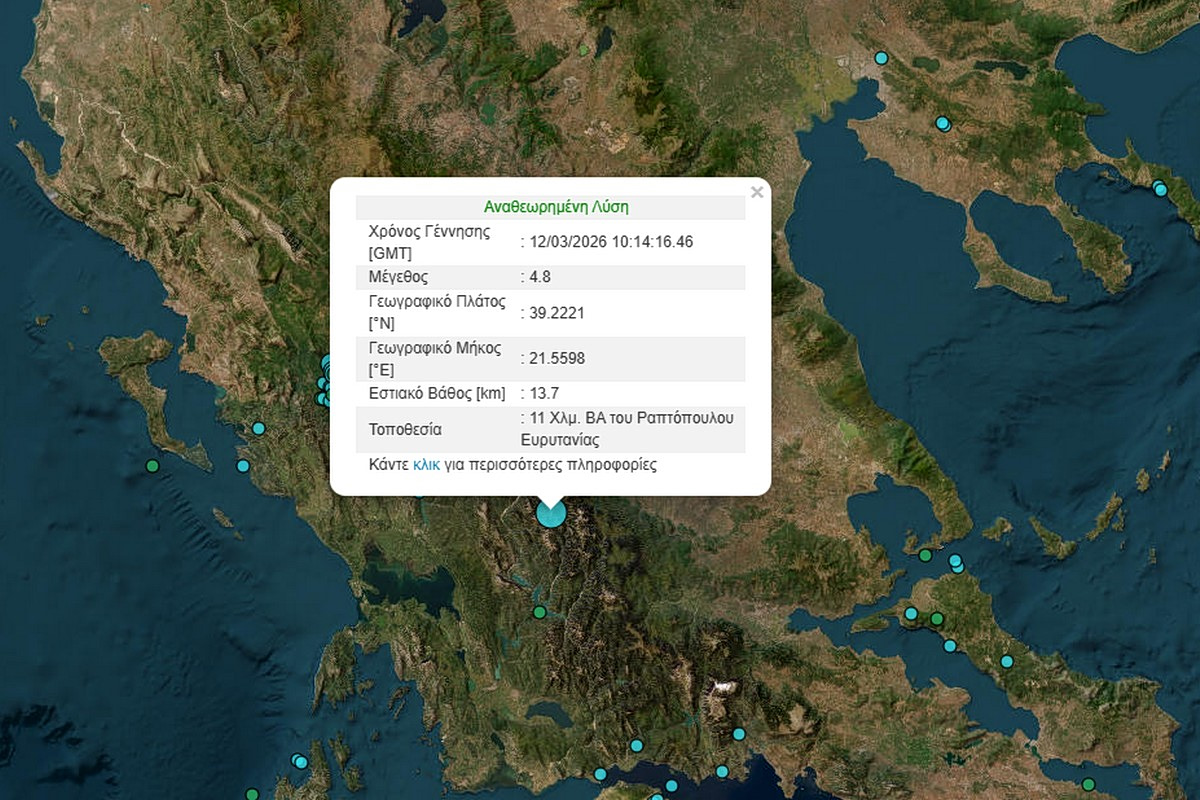Image resolution: width=1200 pixels, height=800 pixels.
Task: Click the origin time value 12/03/2026 10:14:16.46
Action: click(610, 242)
